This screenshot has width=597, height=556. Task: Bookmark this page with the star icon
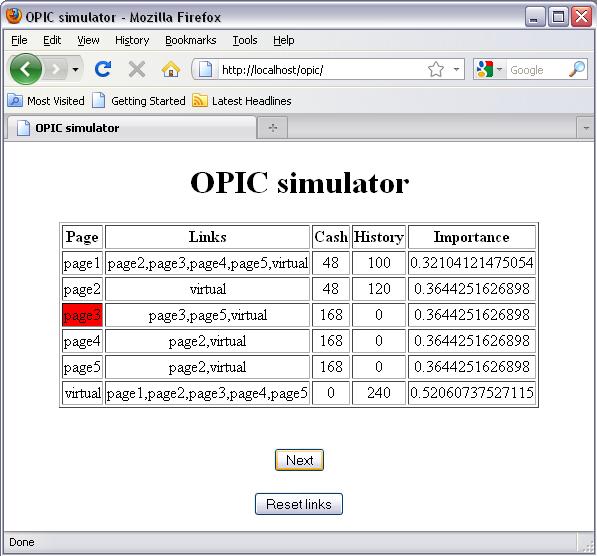tap(436, 69)
